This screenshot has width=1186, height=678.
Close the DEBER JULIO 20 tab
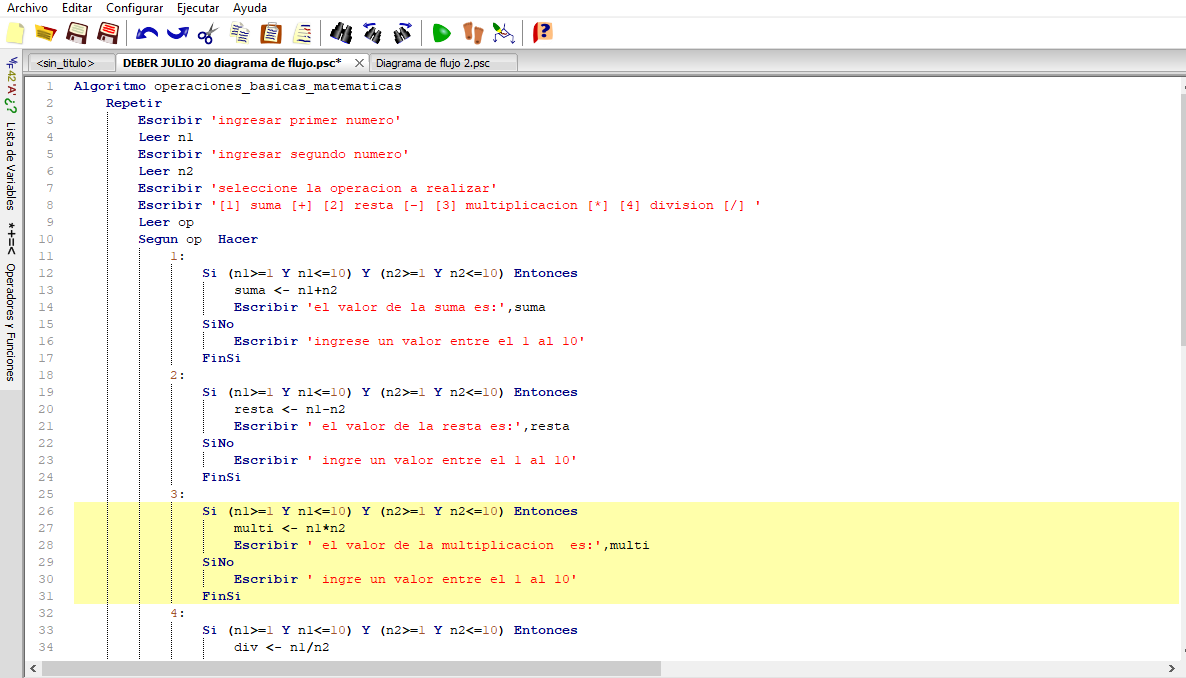pos(359,61)
